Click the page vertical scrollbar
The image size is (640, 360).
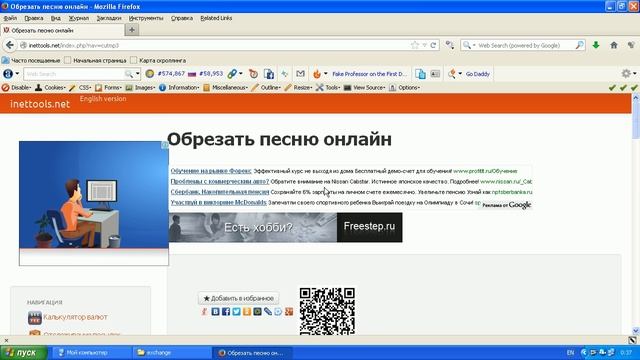pyautogui.click(x=636, y=214)
